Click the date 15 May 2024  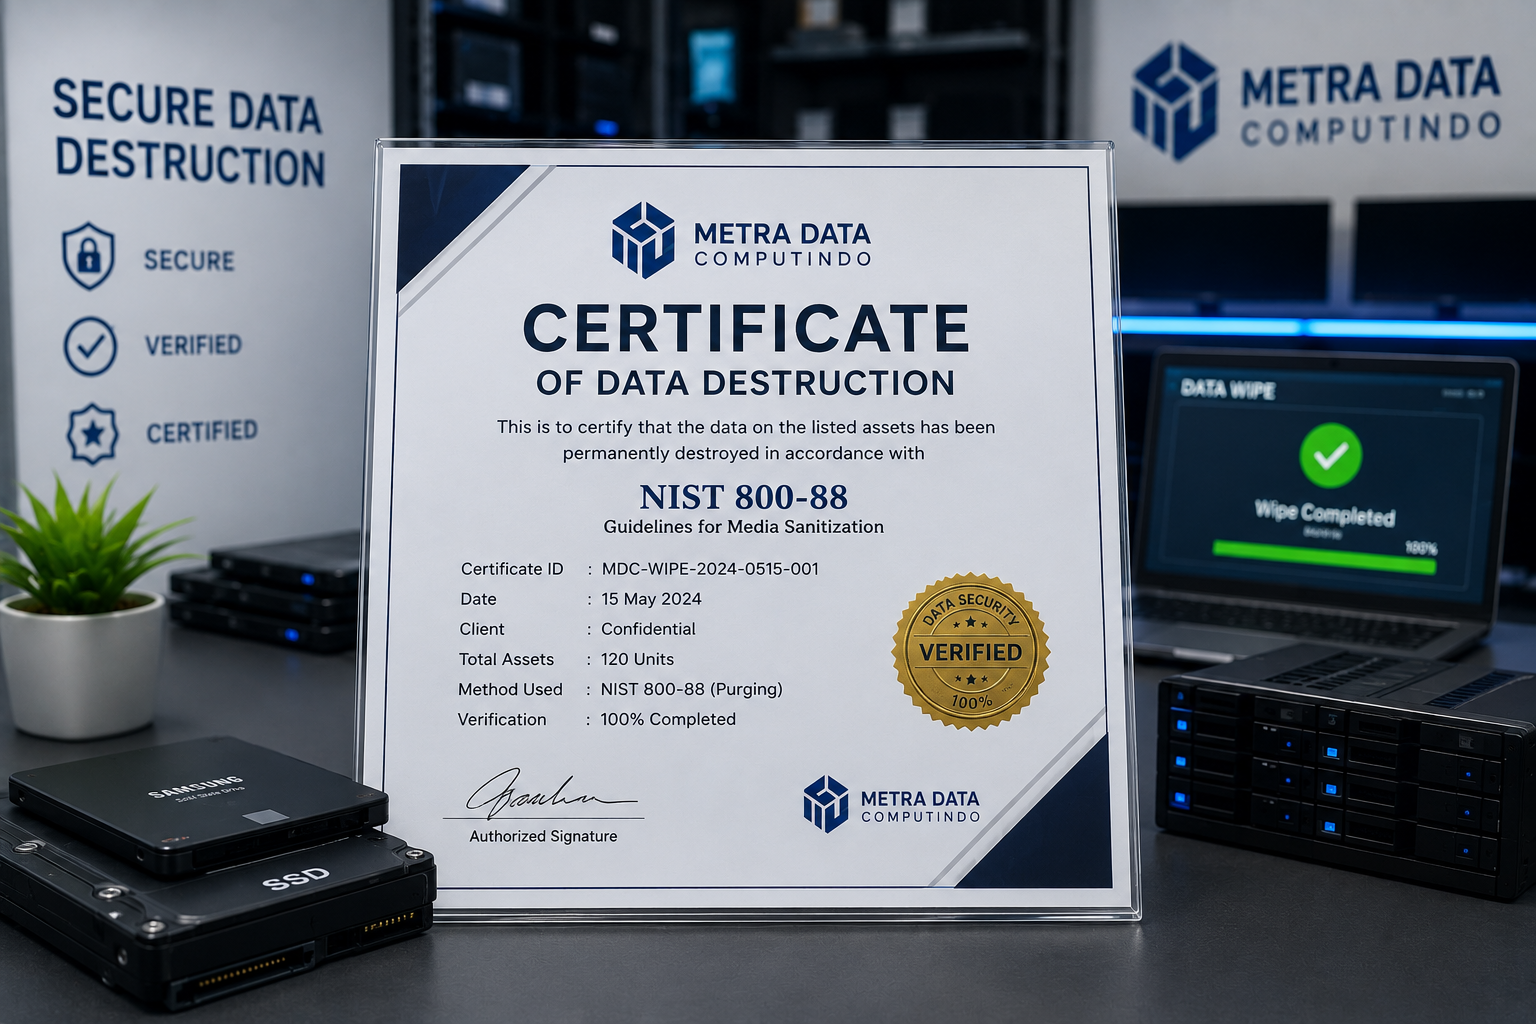651,599
